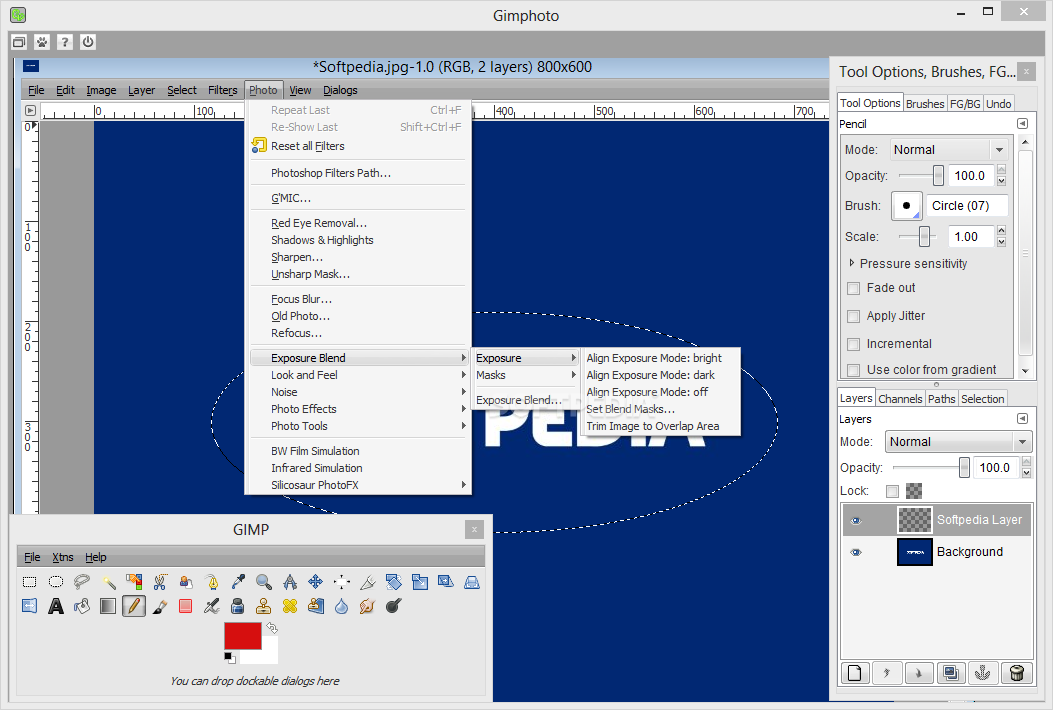Select the Free Select lasso tool
1053x710 pixels.
click(82, 582)
